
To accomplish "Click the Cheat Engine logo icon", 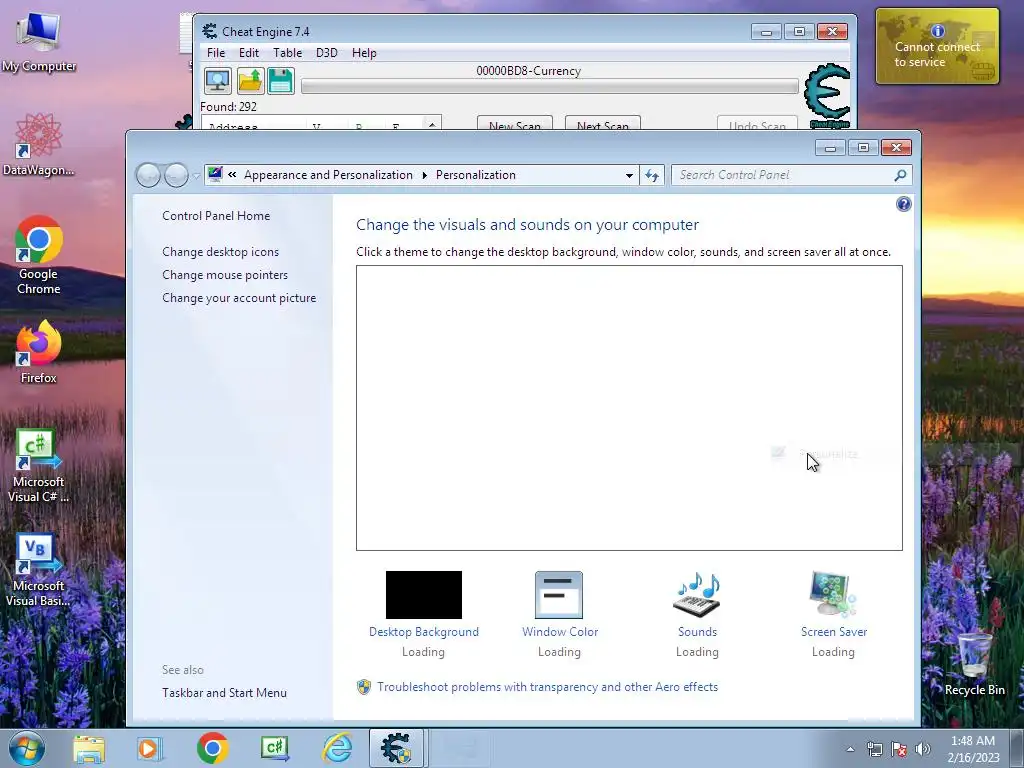I will click(x=827, y=95).
